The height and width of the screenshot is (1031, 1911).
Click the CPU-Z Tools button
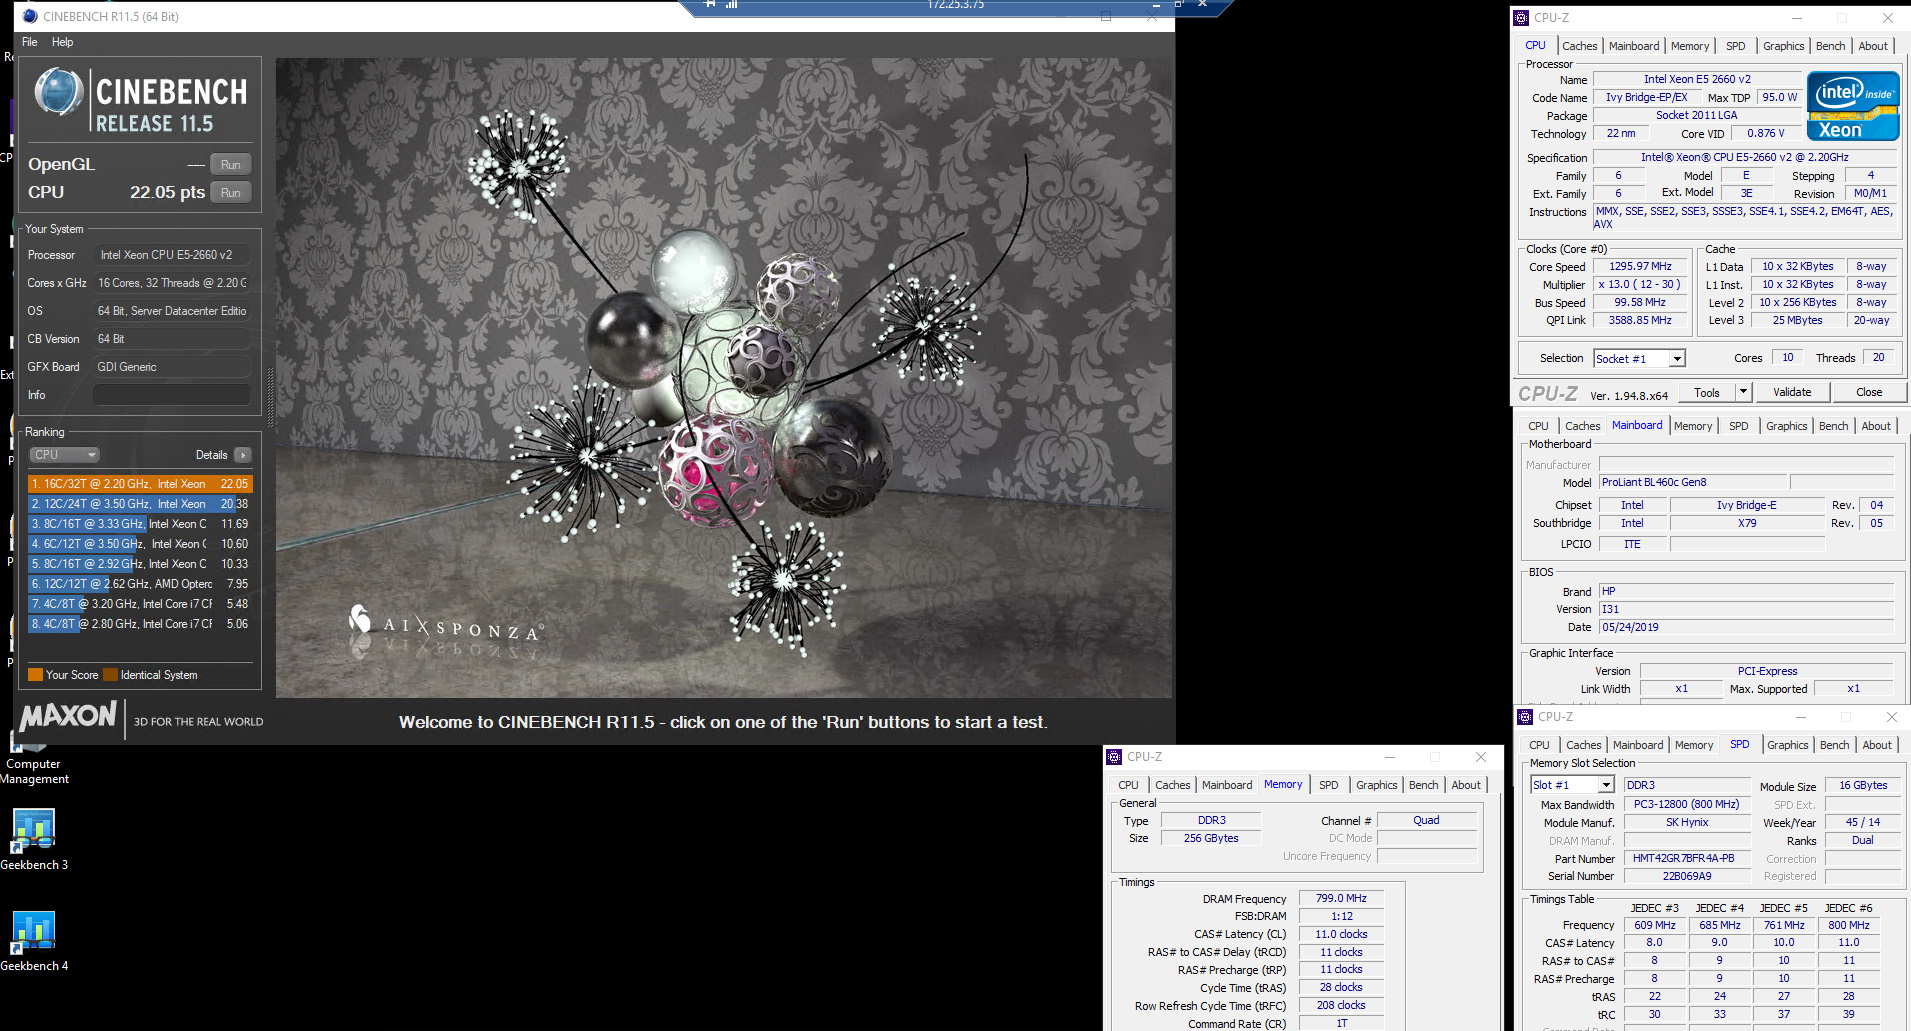click(1707, 393)
